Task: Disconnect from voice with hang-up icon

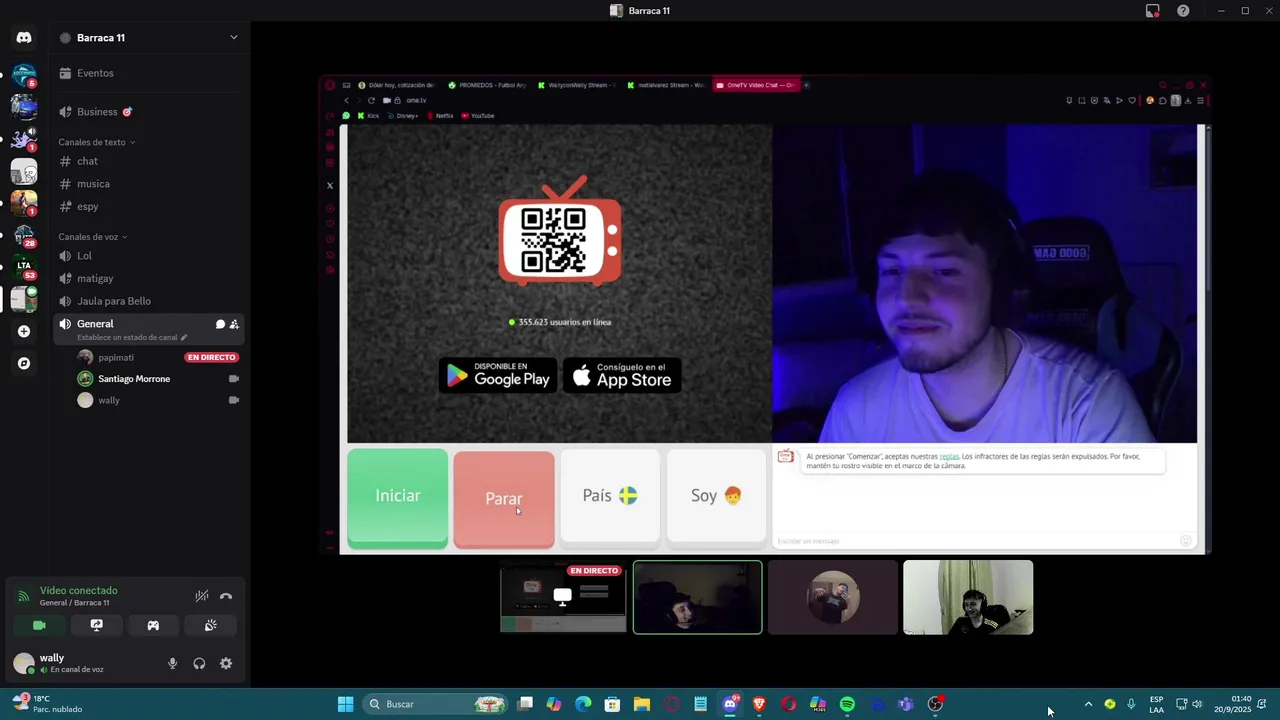Action: 226,596
